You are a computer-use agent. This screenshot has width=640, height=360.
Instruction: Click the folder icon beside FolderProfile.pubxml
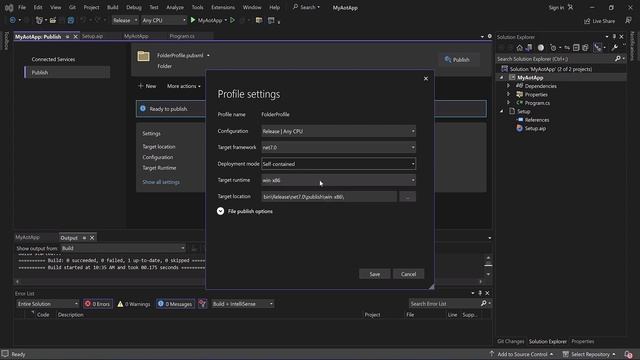tap(143, 56)
